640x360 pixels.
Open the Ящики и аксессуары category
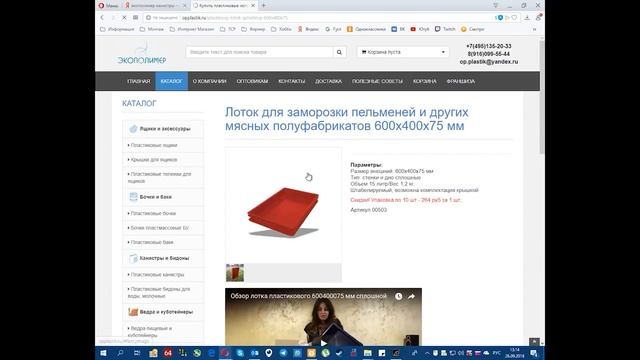click(x=163, y=129)
